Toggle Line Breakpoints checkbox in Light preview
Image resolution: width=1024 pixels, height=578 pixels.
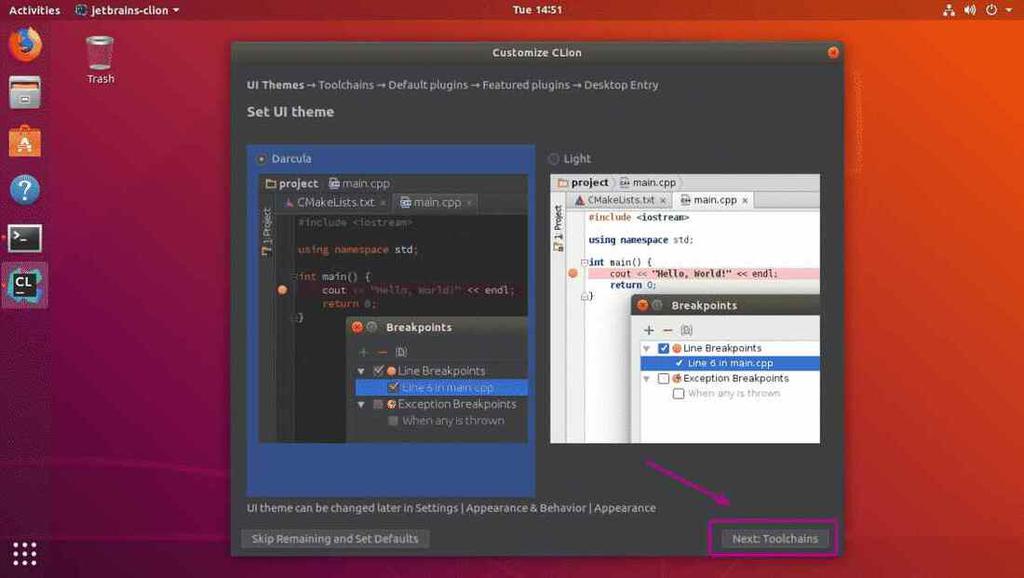pos(664,348)
